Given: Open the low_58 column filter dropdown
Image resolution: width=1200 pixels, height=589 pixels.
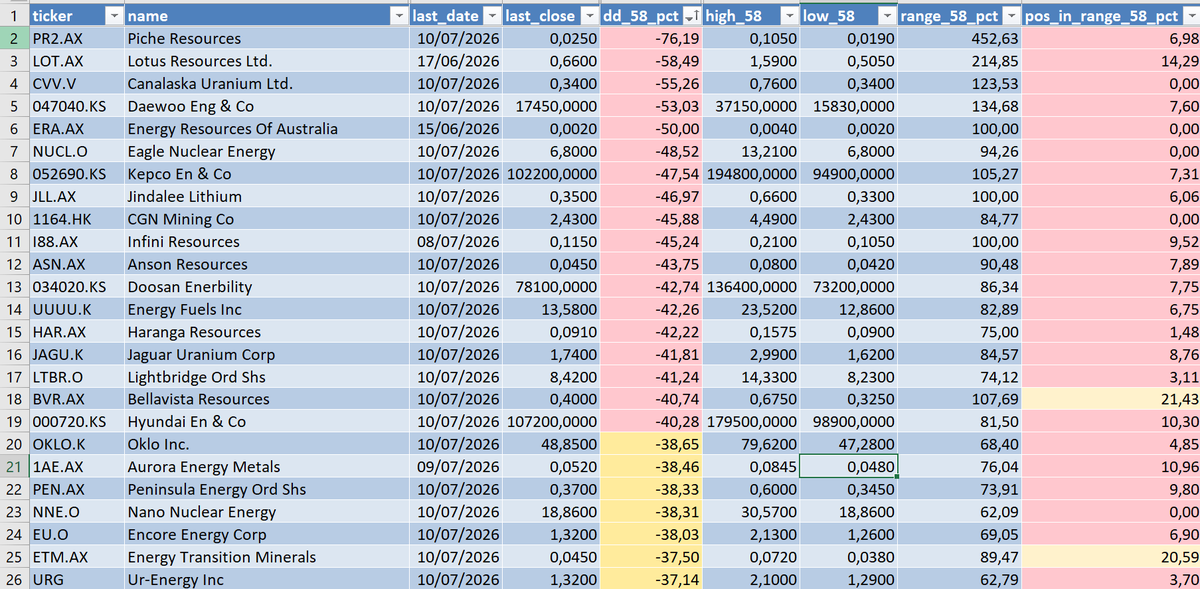Looking at the screenshot, I should pyautogui.click(x=887, y=16).
